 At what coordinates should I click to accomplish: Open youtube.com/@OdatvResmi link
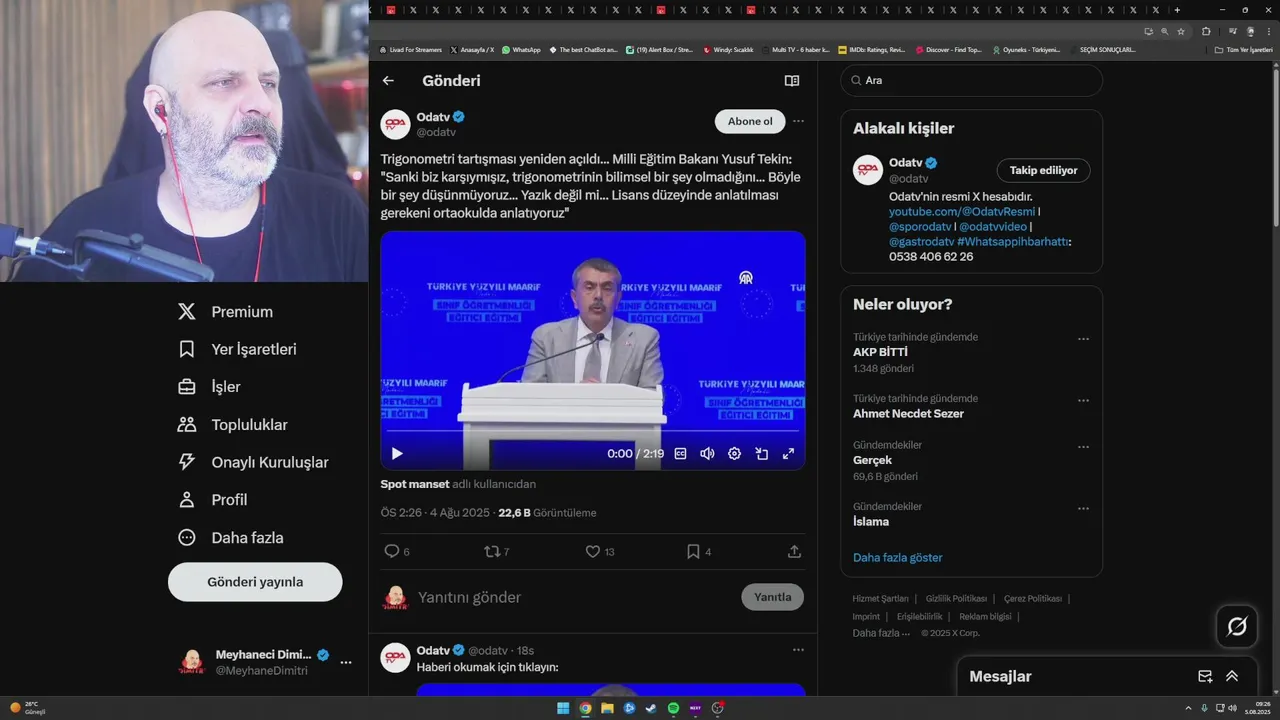point(961,212)
